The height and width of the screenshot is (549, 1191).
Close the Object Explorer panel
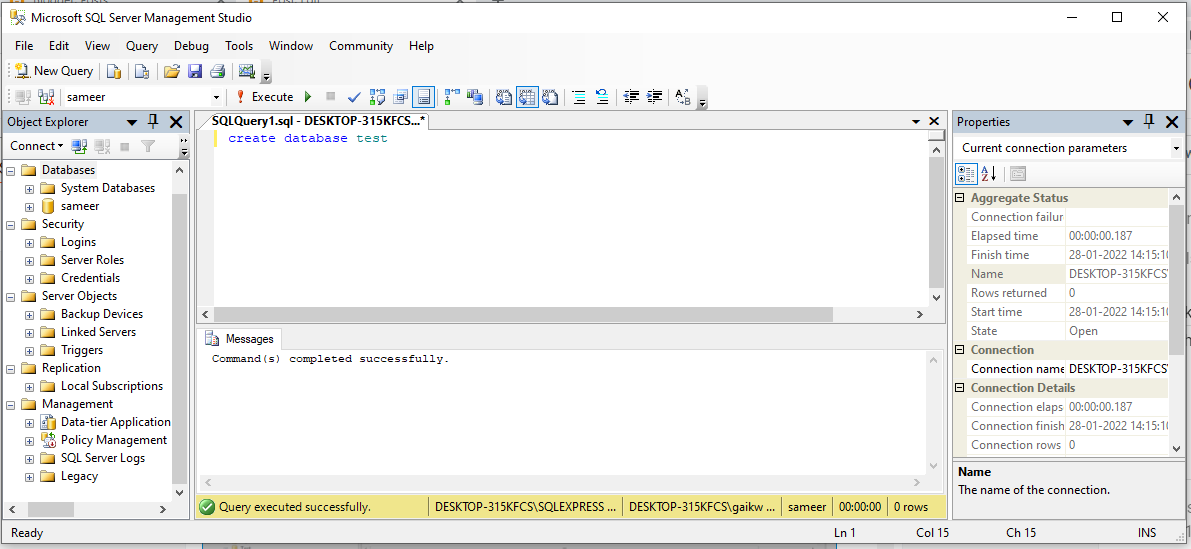[x=175, y=121]
